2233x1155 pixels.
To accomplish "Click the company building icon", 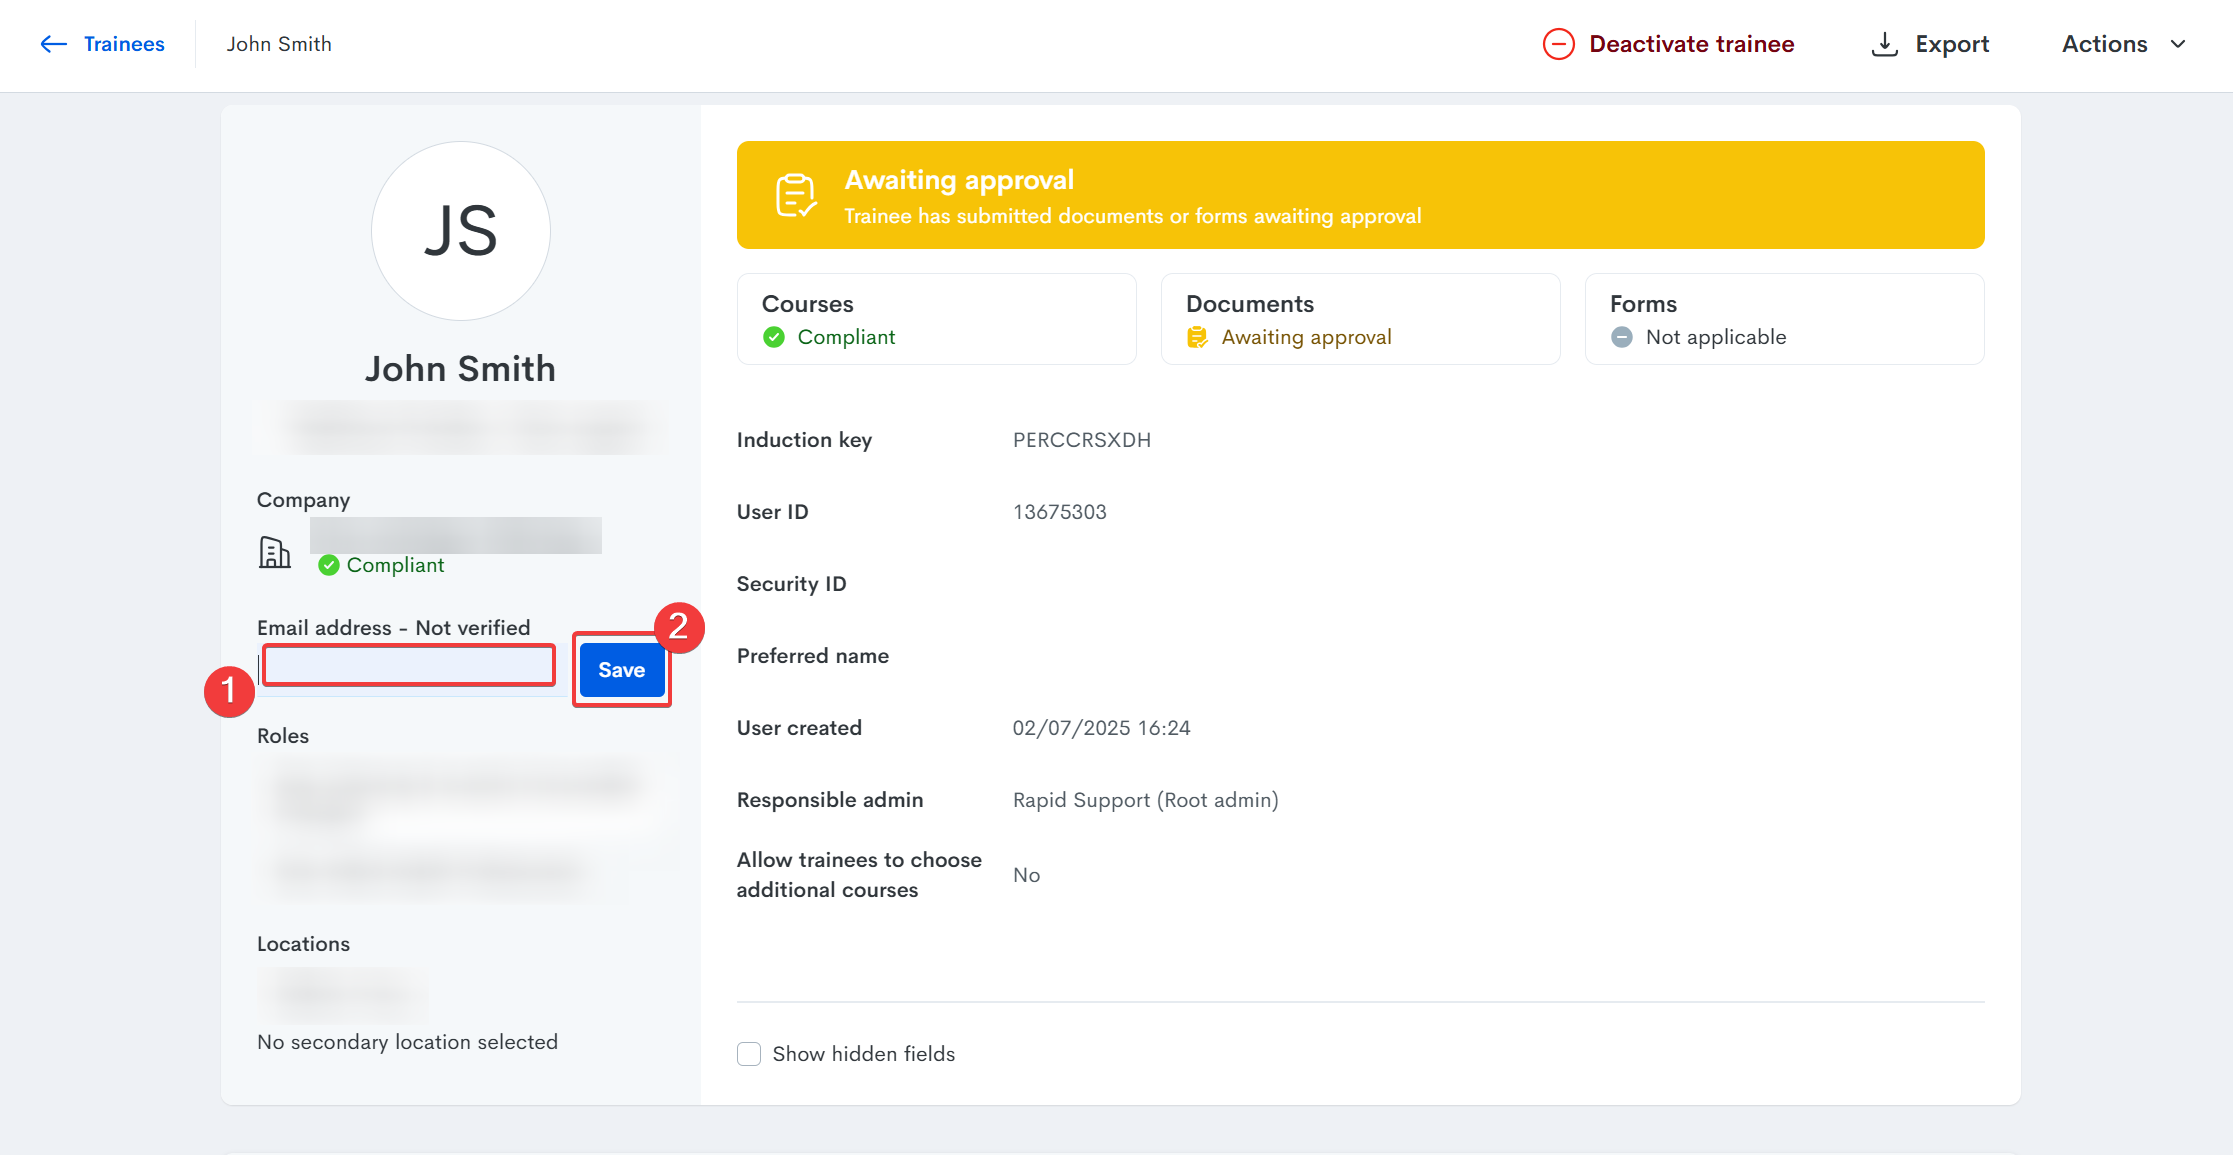I will coord(274,552).
